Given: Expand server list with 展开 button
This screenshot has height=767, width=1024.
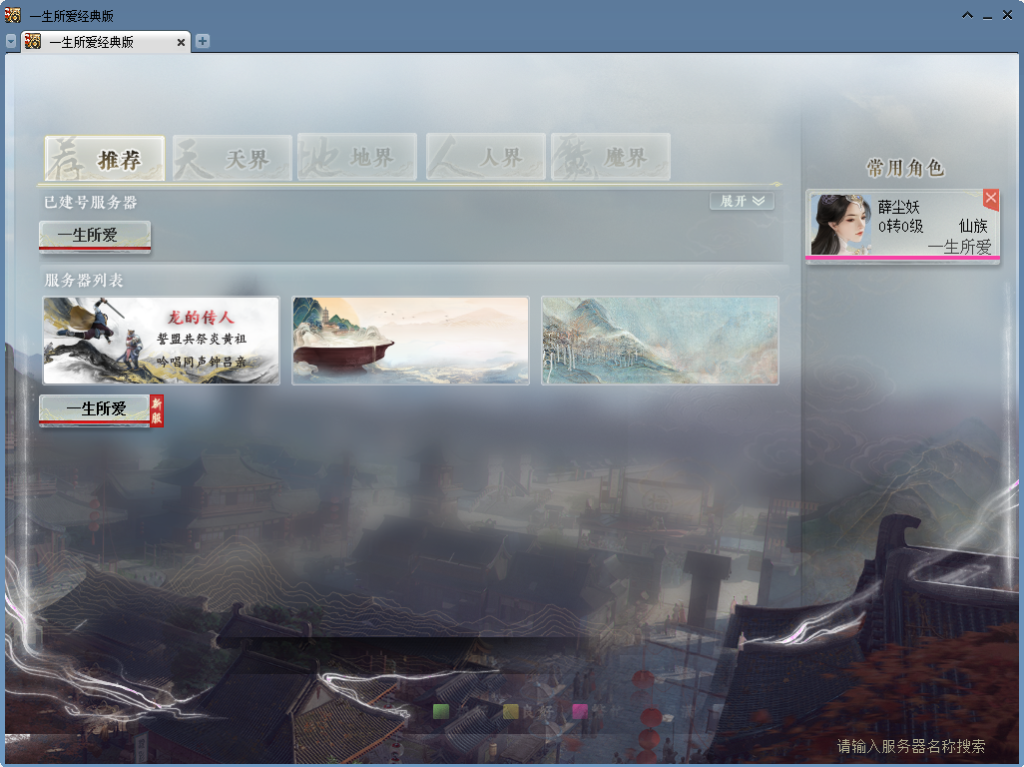Looking at the screenshot, I should [x=742, y=201].
